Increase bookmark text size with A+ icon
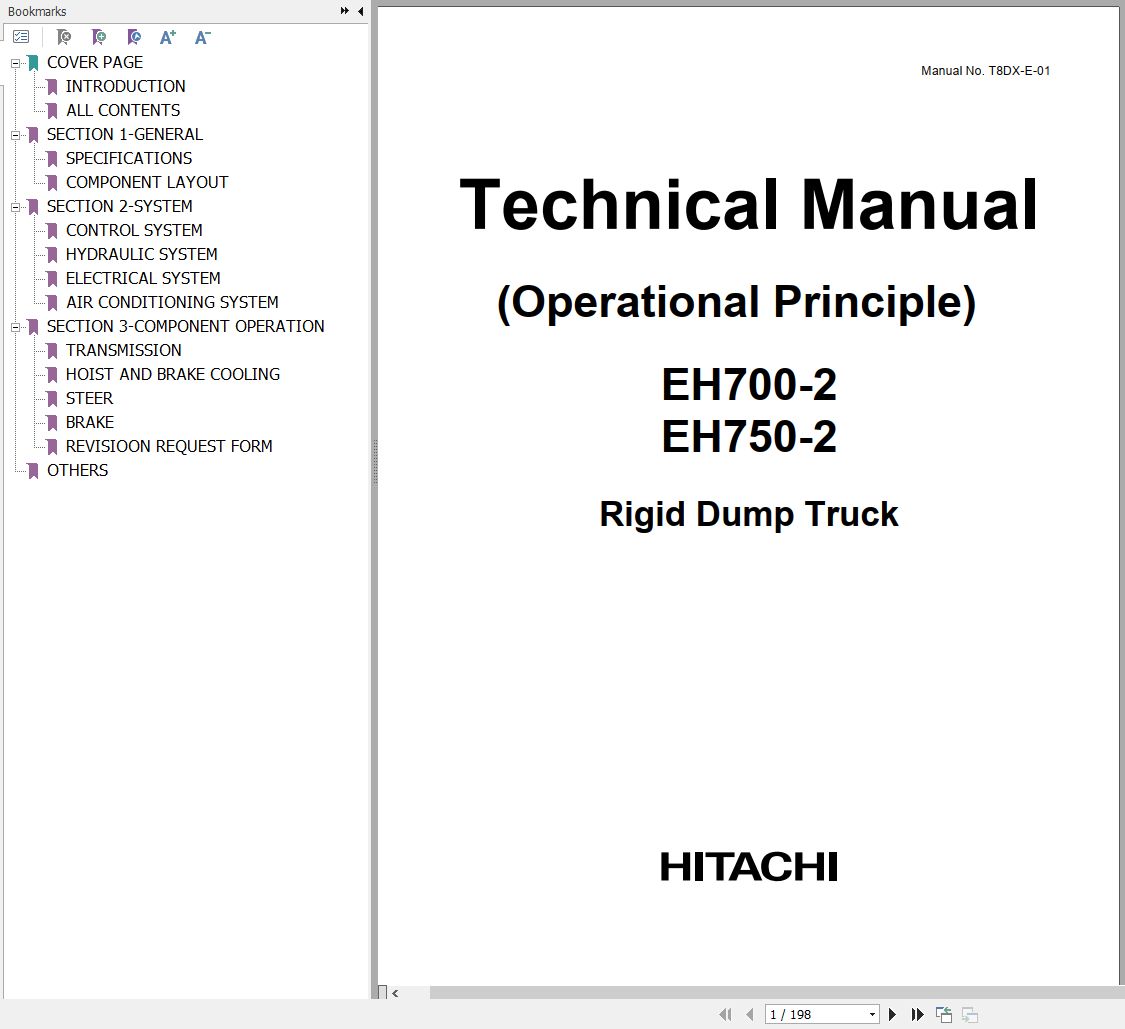 [168, 37]
